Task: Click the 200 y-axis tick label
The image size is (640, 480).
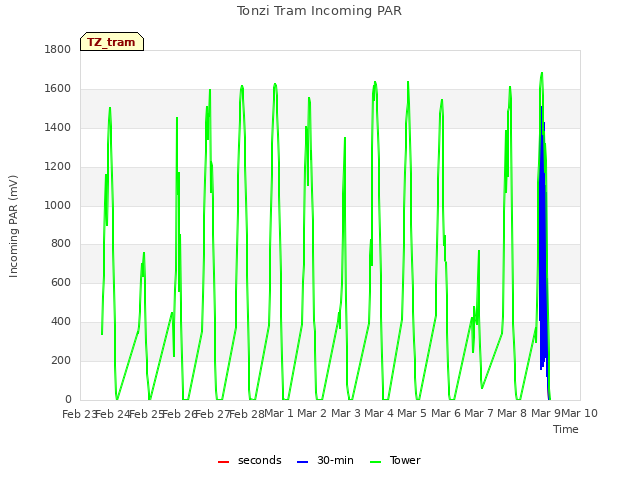Action: click(61, 360)
